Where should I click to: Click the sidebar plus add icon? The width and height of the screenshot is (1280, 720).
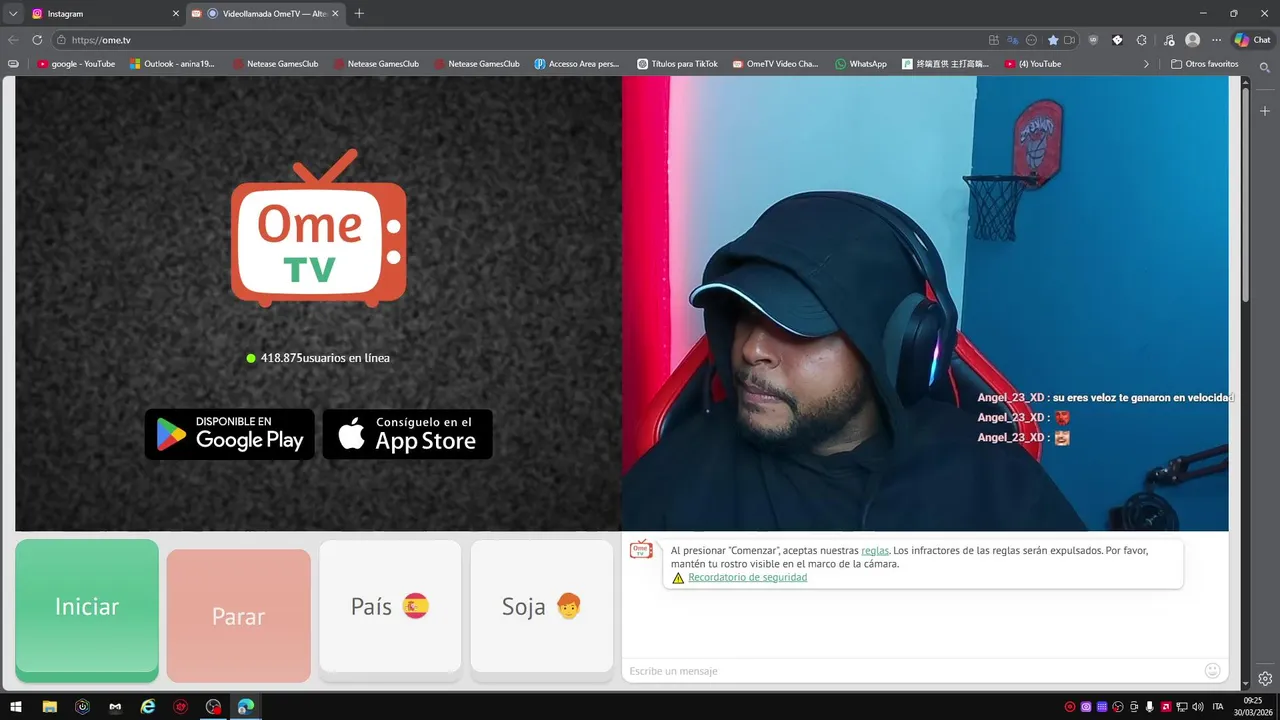click(1265, 111)
